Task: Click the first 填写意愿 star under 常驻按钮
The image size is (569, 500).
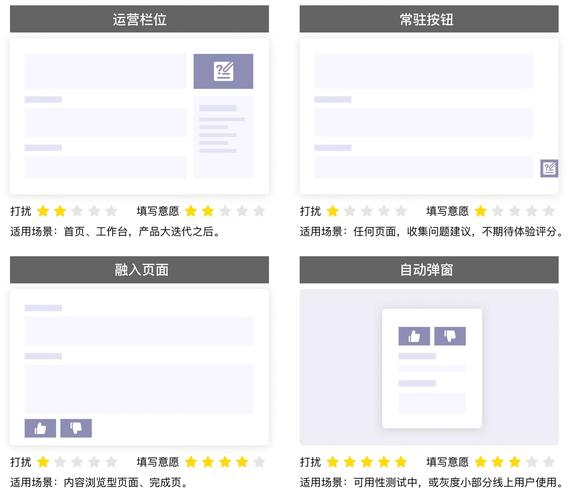Action: (x=480, y=211)
